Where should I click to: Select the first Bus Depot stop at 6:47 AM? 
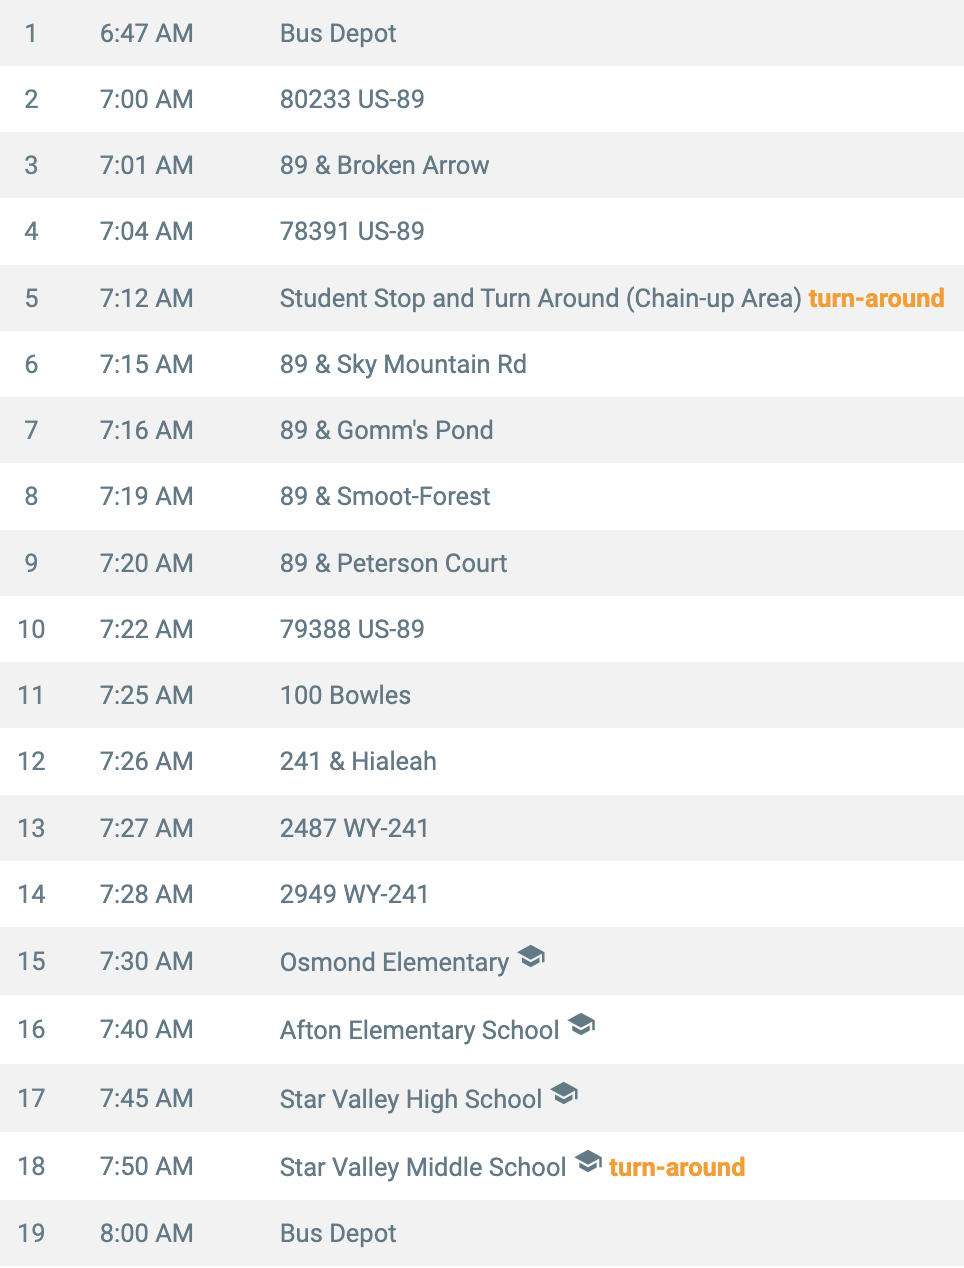point(482,33)
